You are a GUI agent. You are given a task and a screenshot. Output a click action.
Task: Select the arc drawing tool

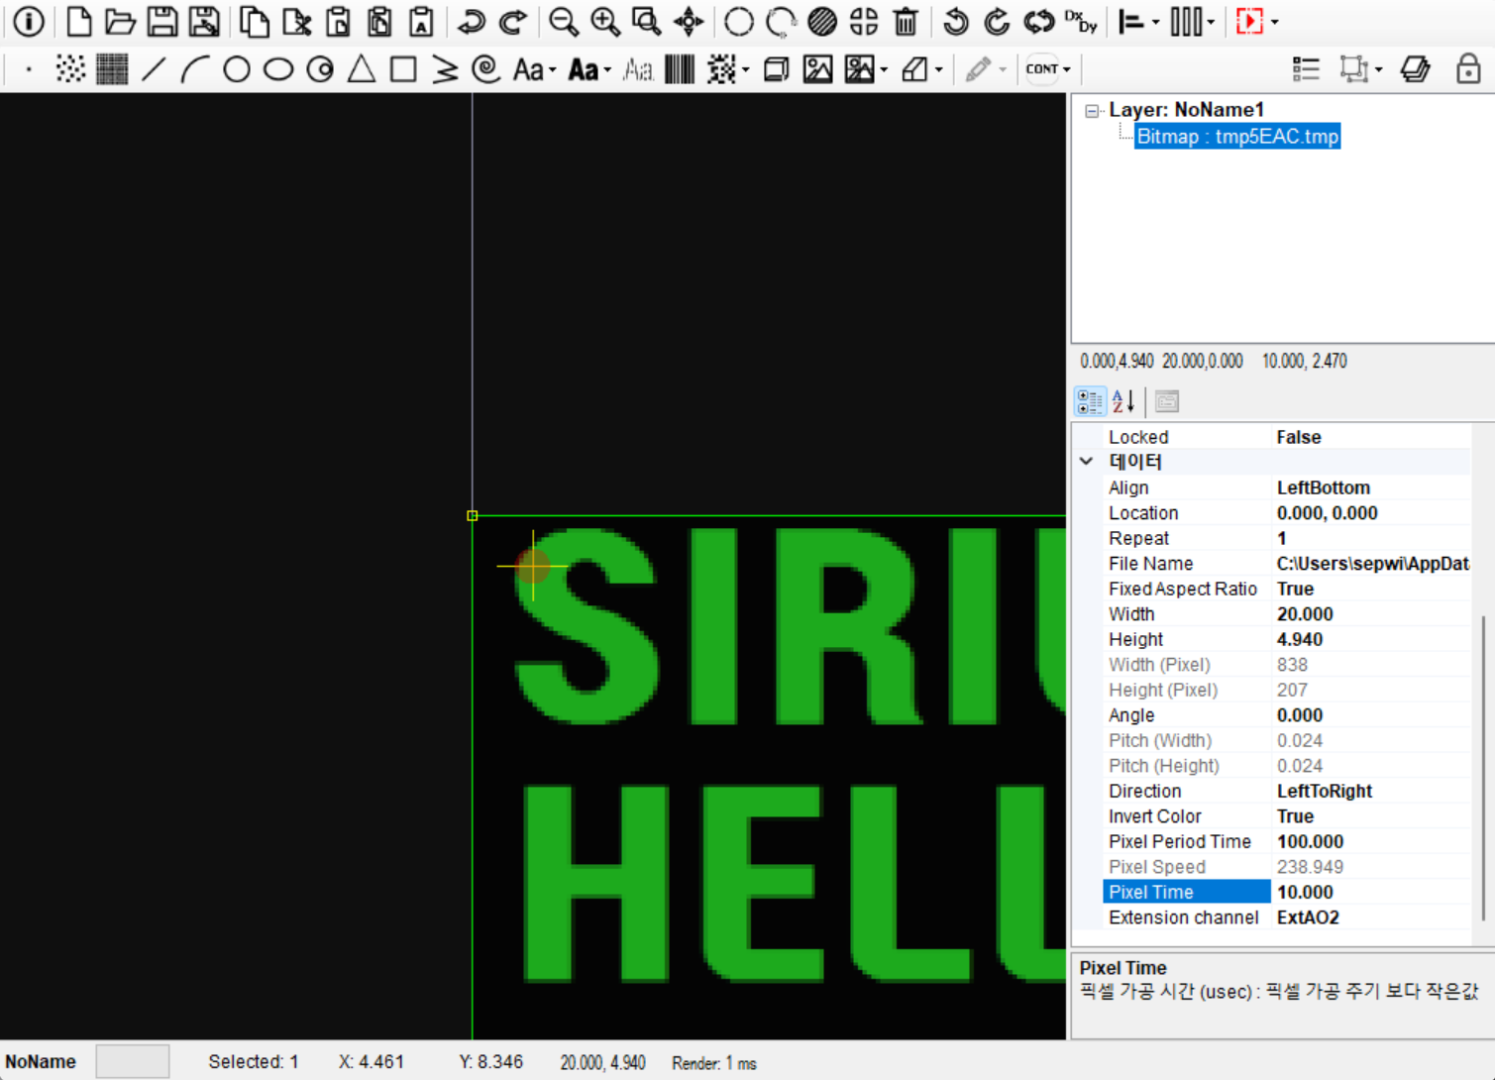195,69
